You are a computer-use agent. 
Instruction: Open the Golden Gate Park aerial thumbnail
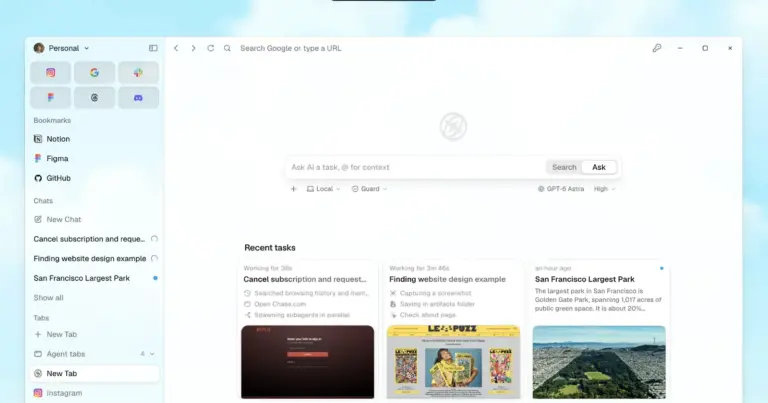(599, 361)
